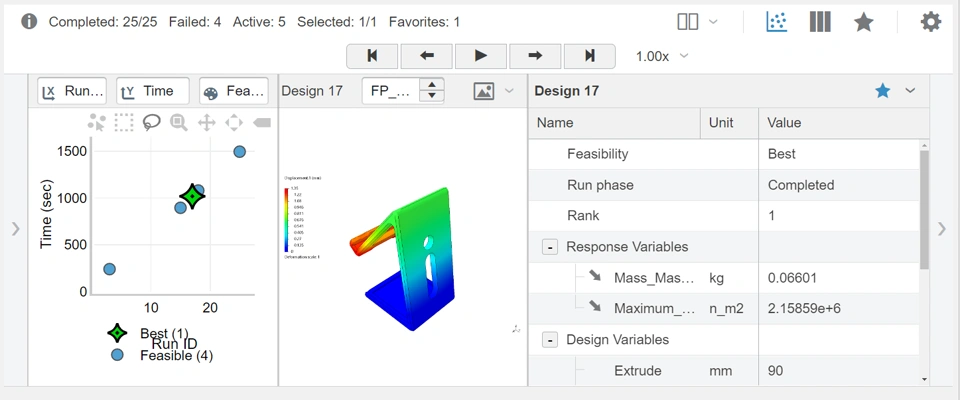Open settings via the gear icon
The height and width of the screenshot is (400, 960).
931,21
